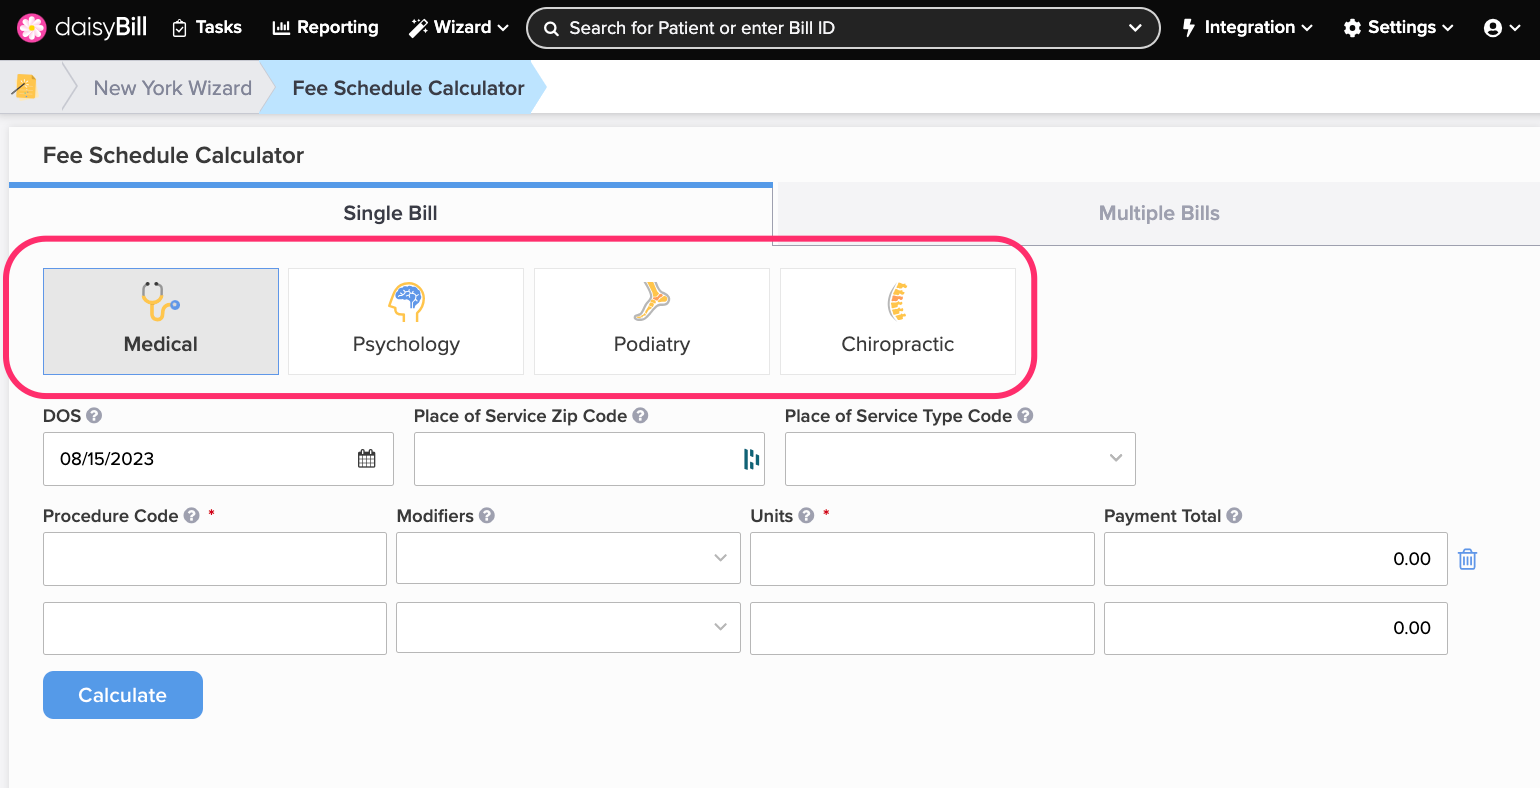The width and height of the screenshot is (1540, 788).
Task: Open the DOS calendar picker icon
Action: 367,459
